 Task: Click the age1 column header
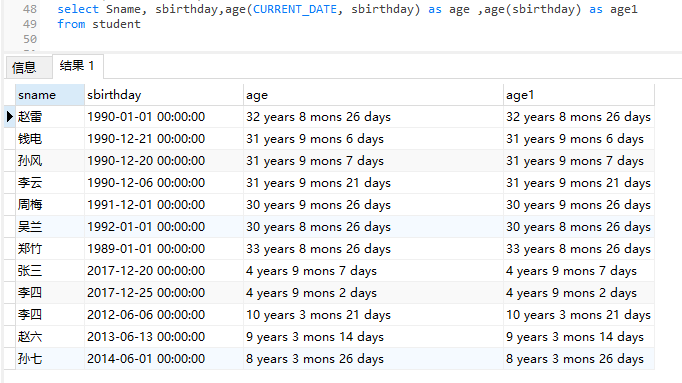[578, 95]
